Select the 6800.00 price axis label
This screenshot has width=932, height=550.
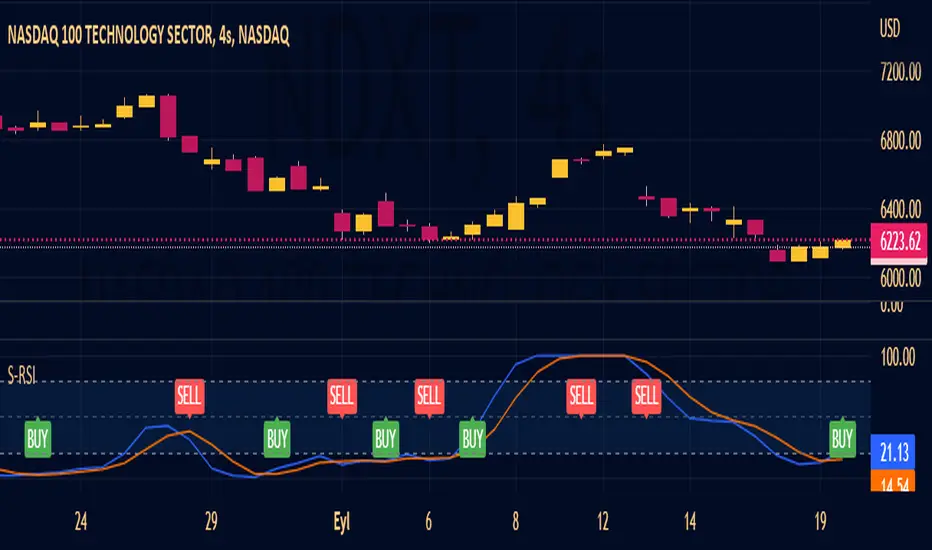(900, 141)
